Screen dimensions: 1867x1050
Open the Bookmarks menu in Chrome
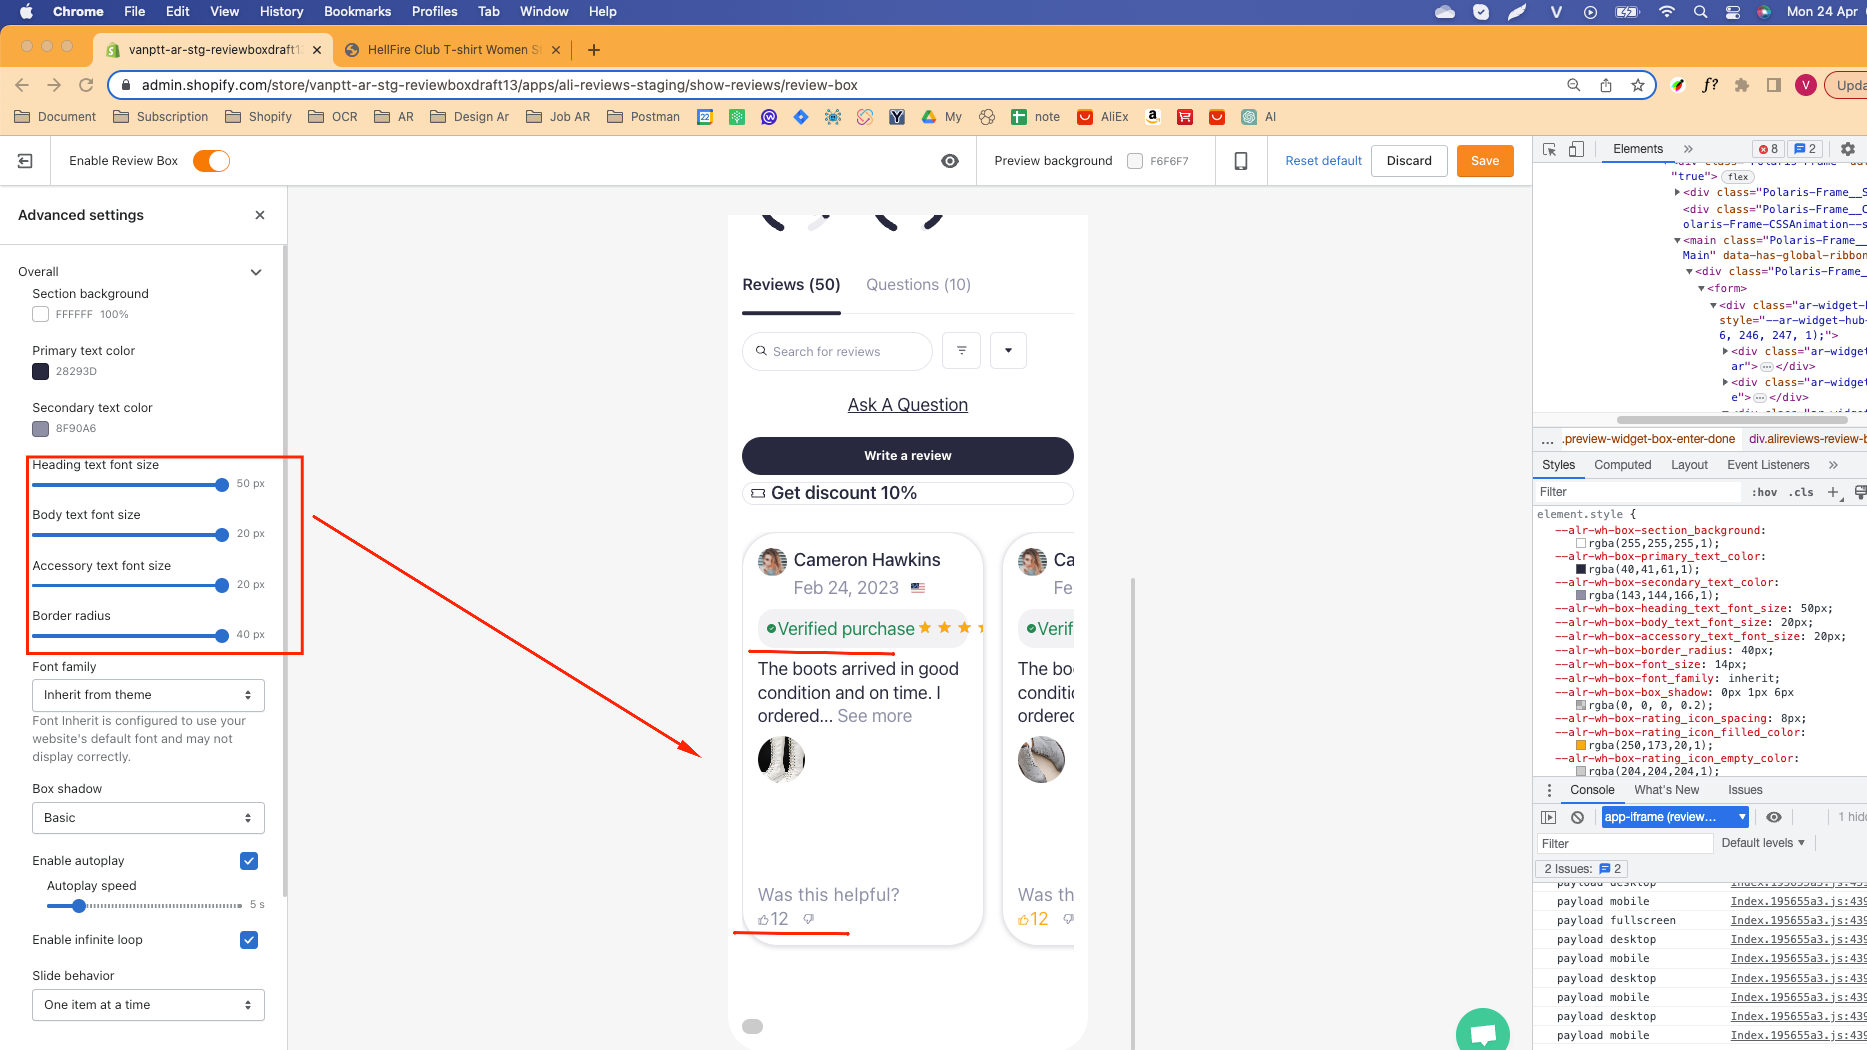(x=357, y=11)
